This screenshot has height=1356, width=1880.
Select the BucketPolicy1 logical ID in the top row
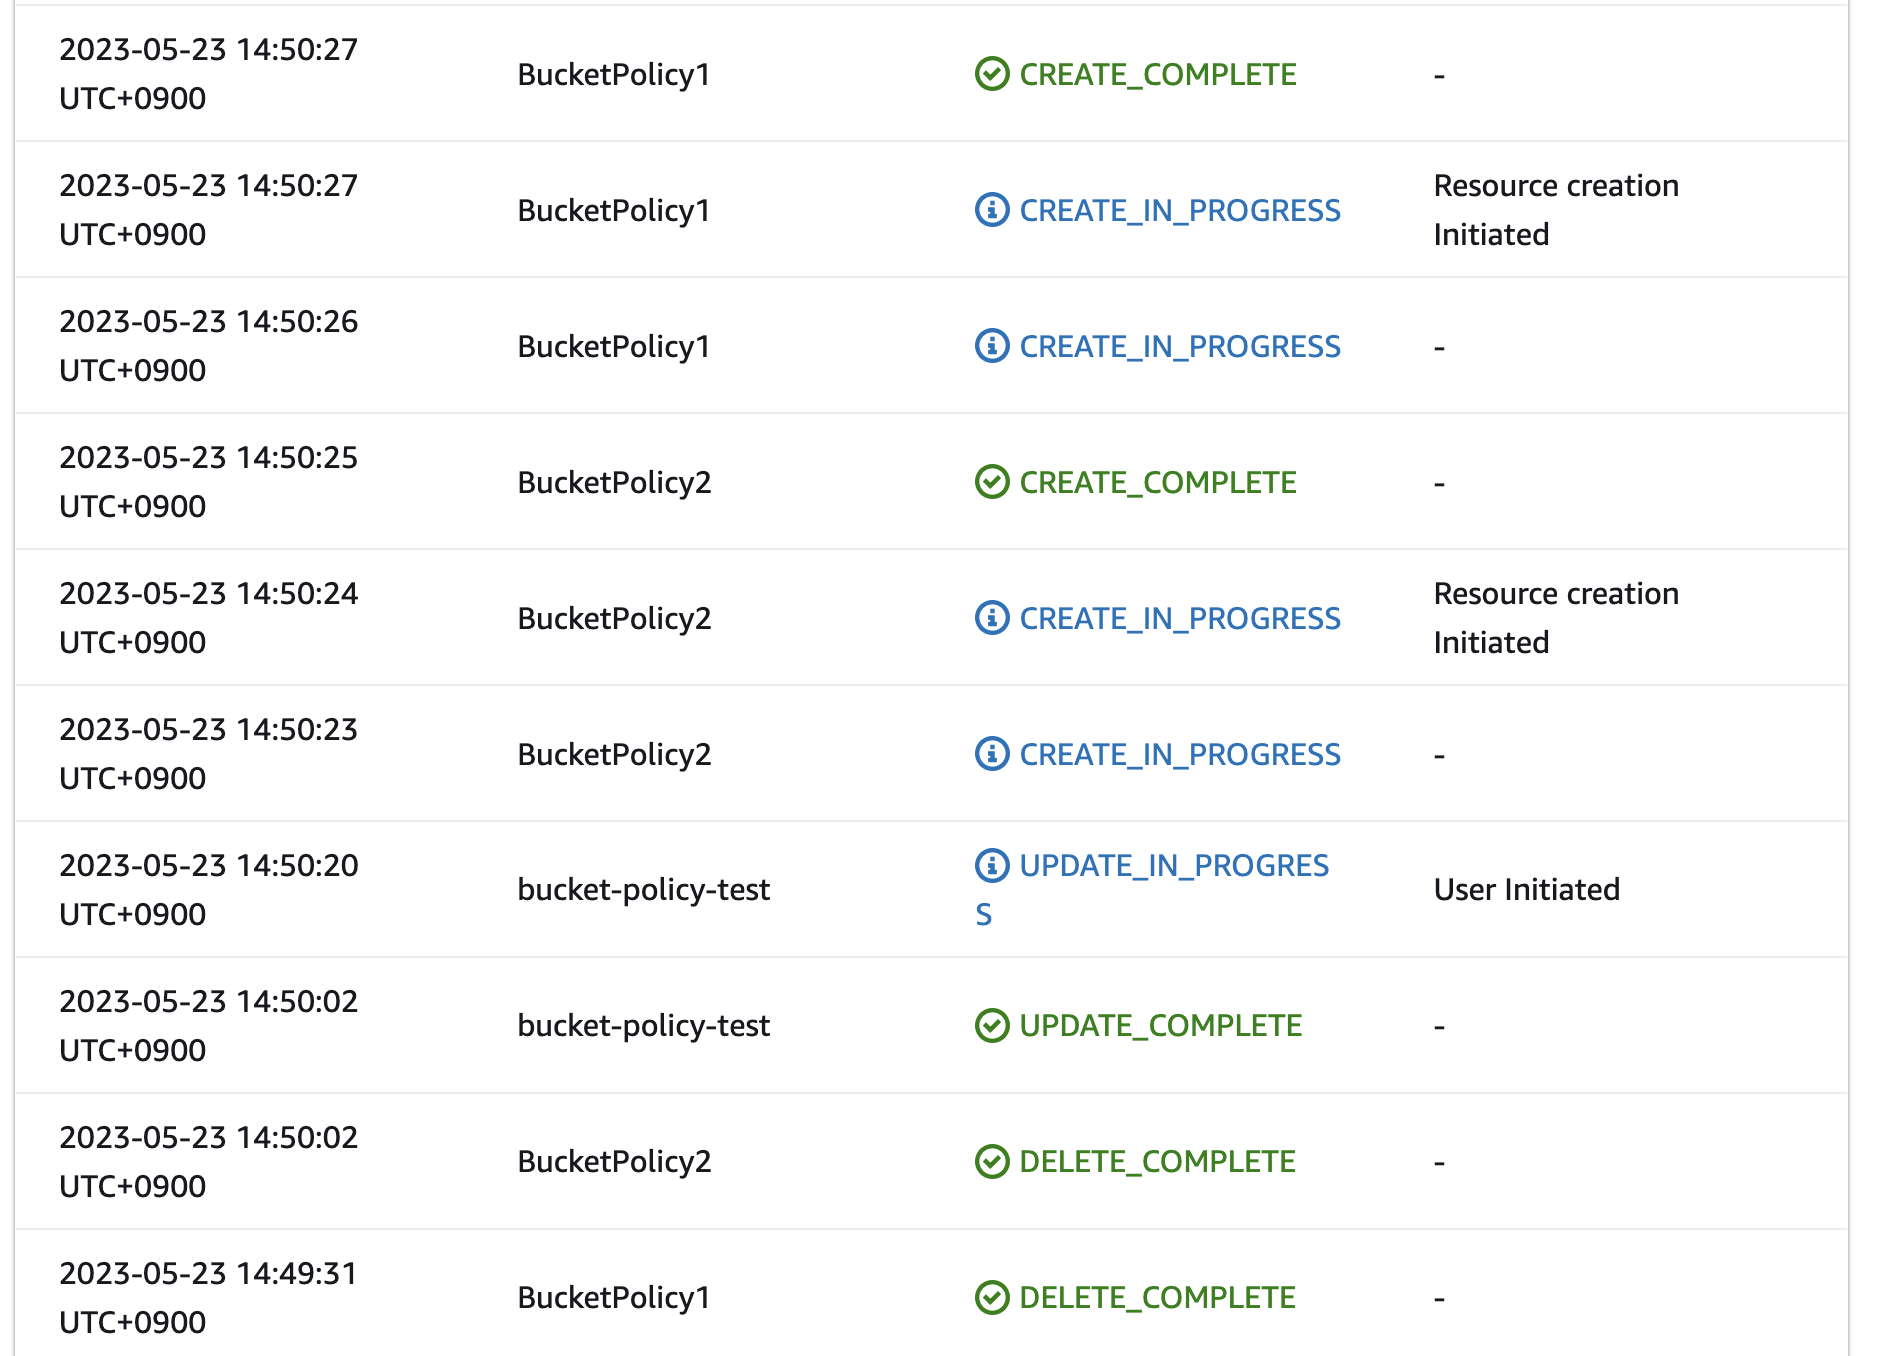tap(613, 73)
